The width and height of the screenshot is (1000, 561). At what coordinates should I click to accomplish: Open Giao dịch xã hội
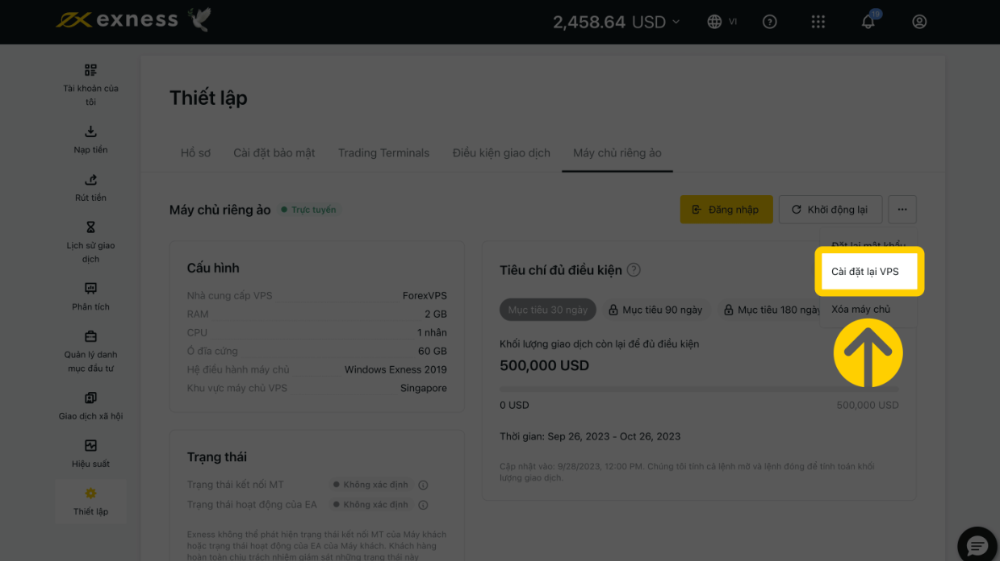pos(91,406)
